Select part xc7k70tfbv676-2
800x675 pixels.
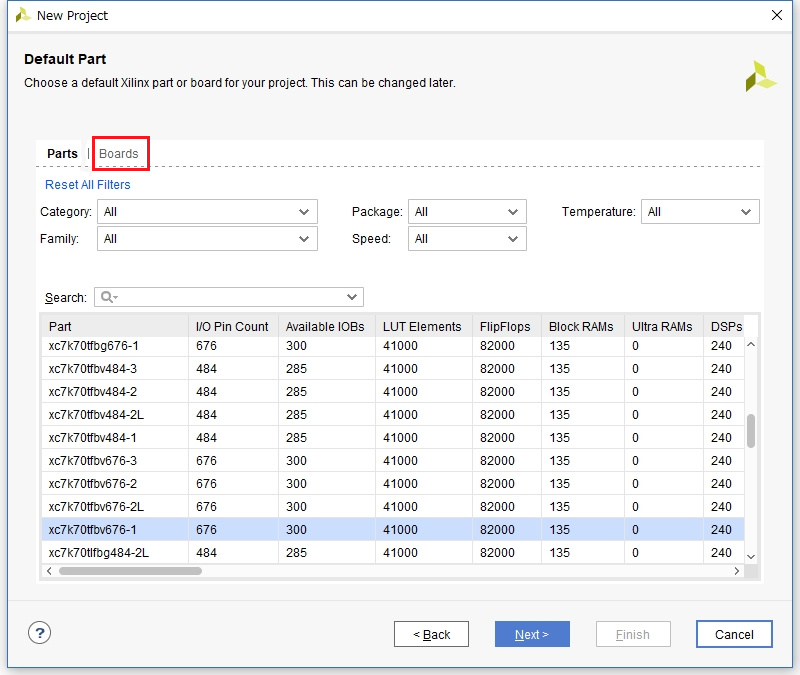pos(393,484)
